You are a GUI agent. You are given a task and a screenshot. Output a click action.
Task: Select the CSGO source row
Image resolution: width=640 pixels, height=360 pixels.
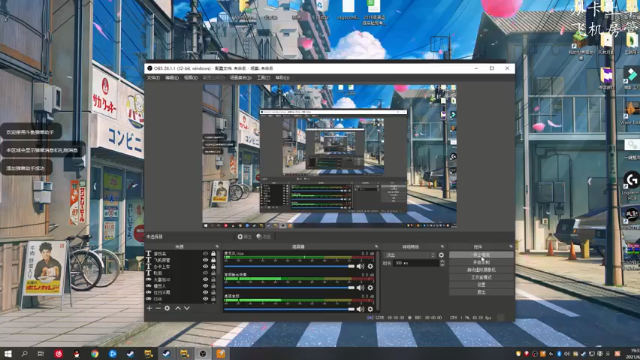pos(181,299)
